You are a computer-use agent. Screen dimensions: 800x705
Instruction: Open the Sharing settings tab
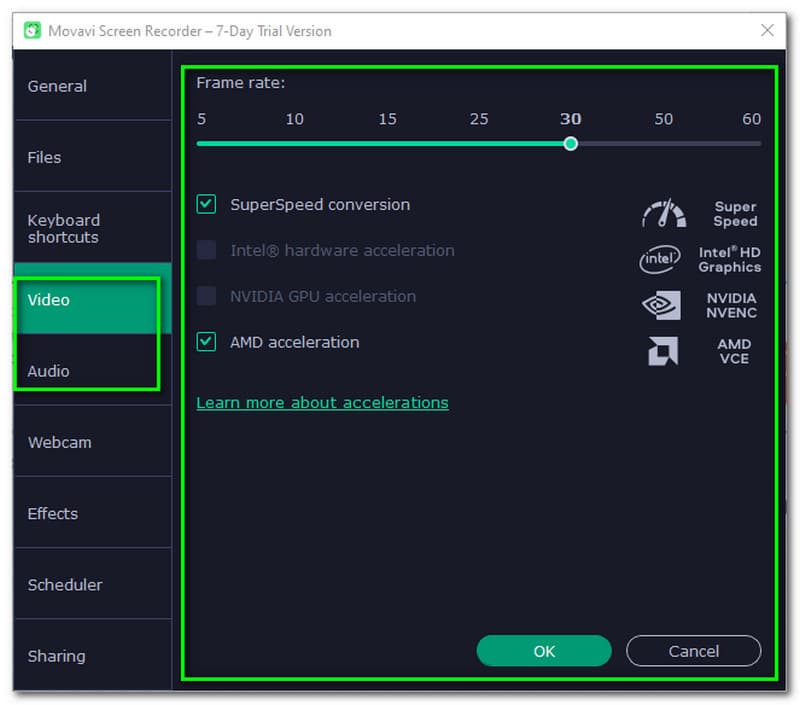point(92,656)
